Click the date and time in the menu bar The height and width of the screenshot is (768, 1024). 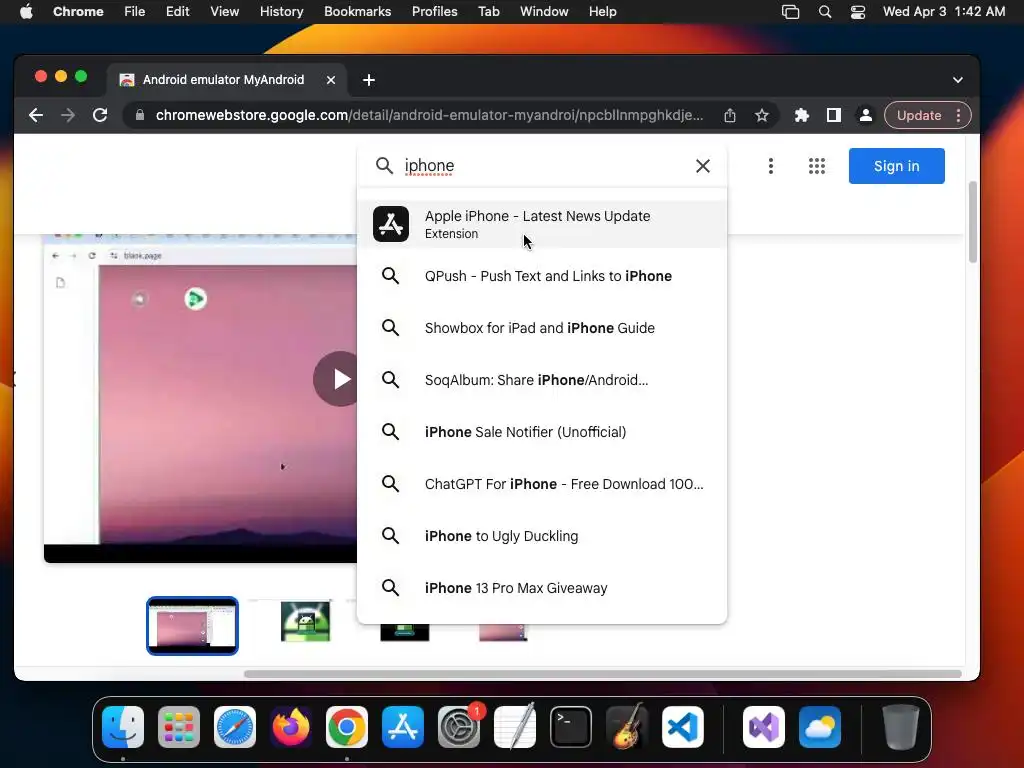[944, 11]
